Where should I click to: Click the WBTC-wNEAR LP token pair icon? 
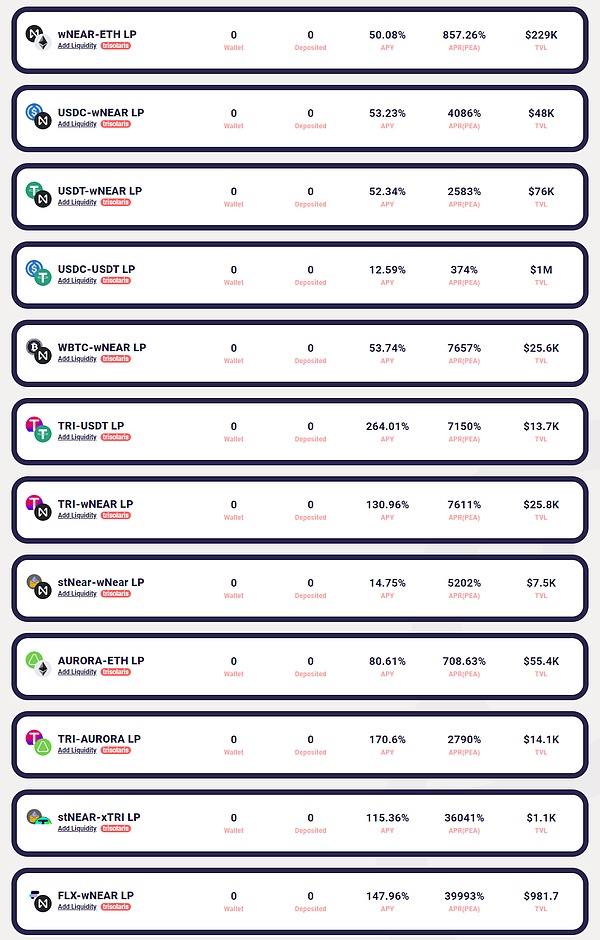click(38, 352)
